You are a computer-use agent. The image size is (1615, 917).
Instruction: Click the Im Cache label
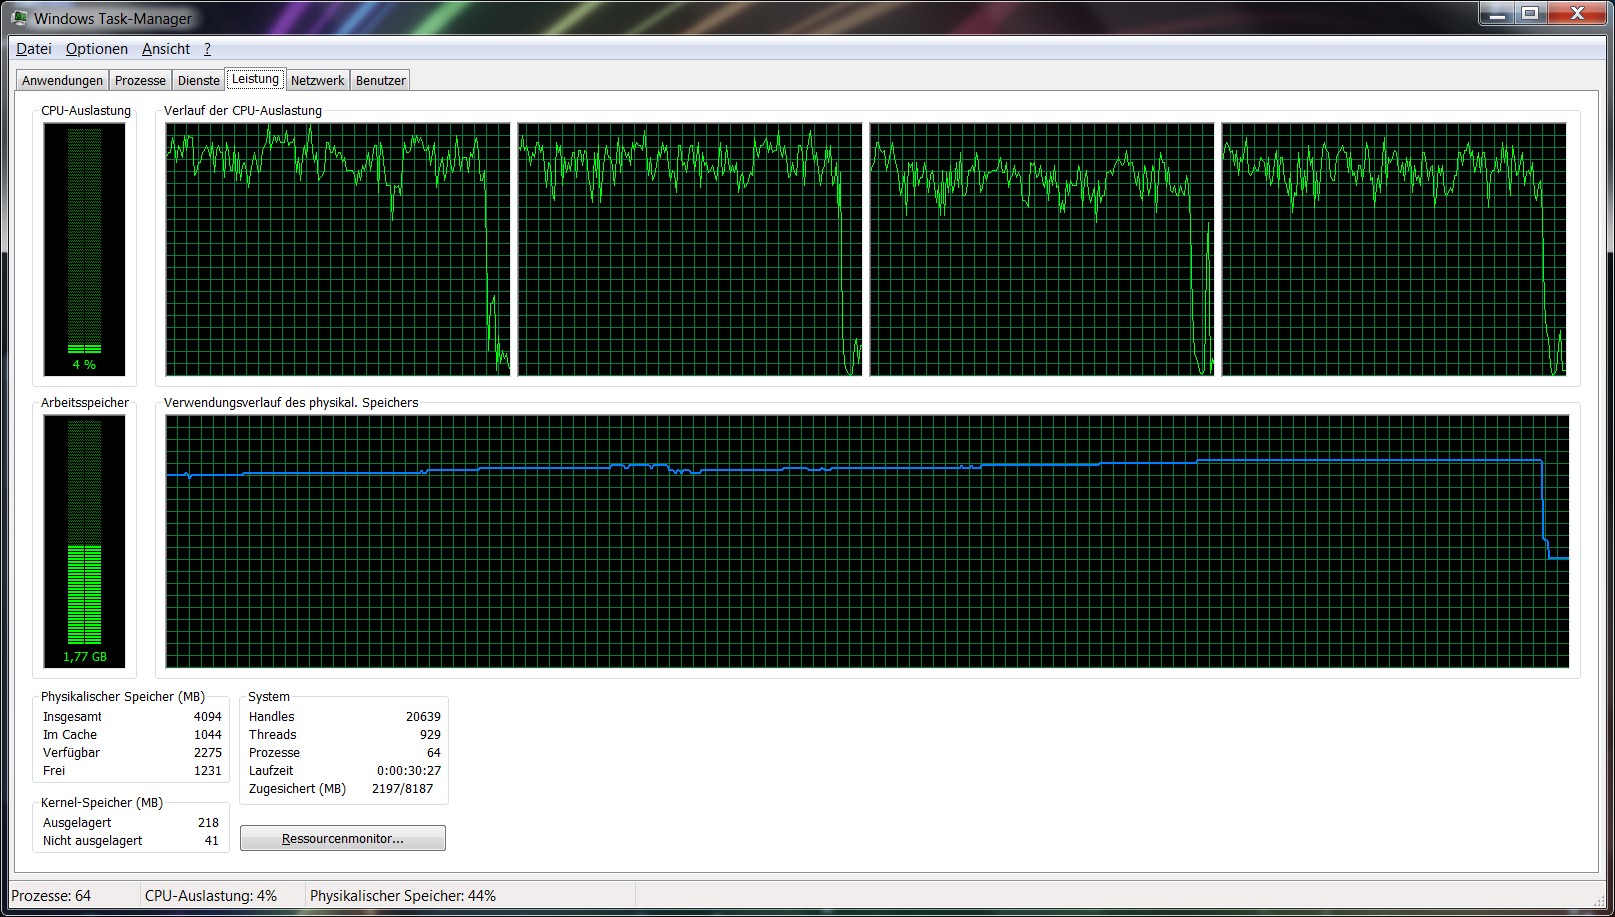click(x=70, y=735)
